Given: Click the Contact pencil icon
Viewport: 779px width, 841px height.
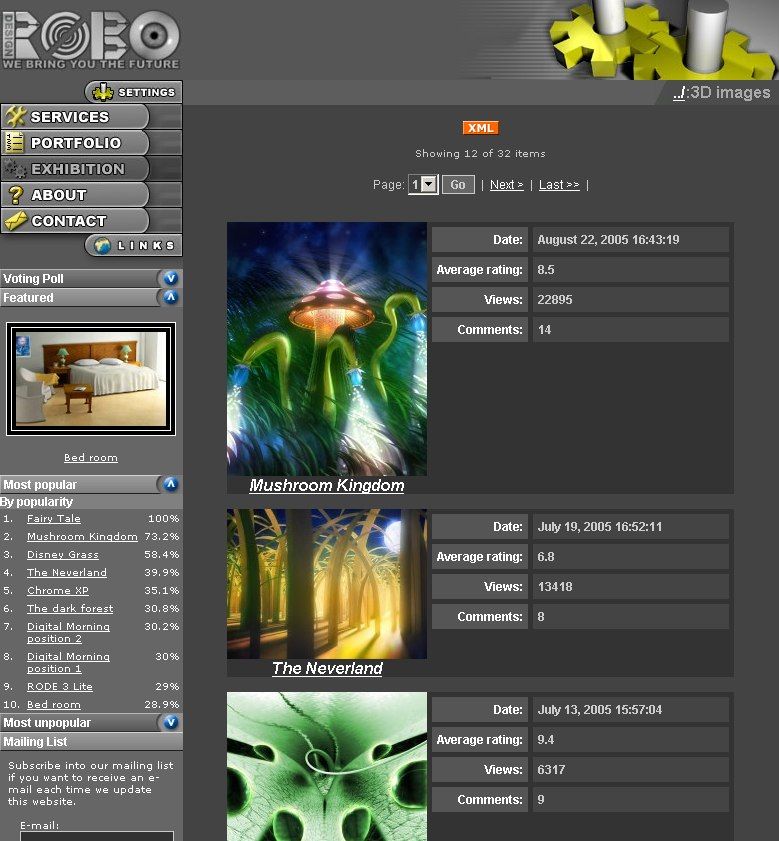Looking at the screenshot, I should (x=15, y=221).
